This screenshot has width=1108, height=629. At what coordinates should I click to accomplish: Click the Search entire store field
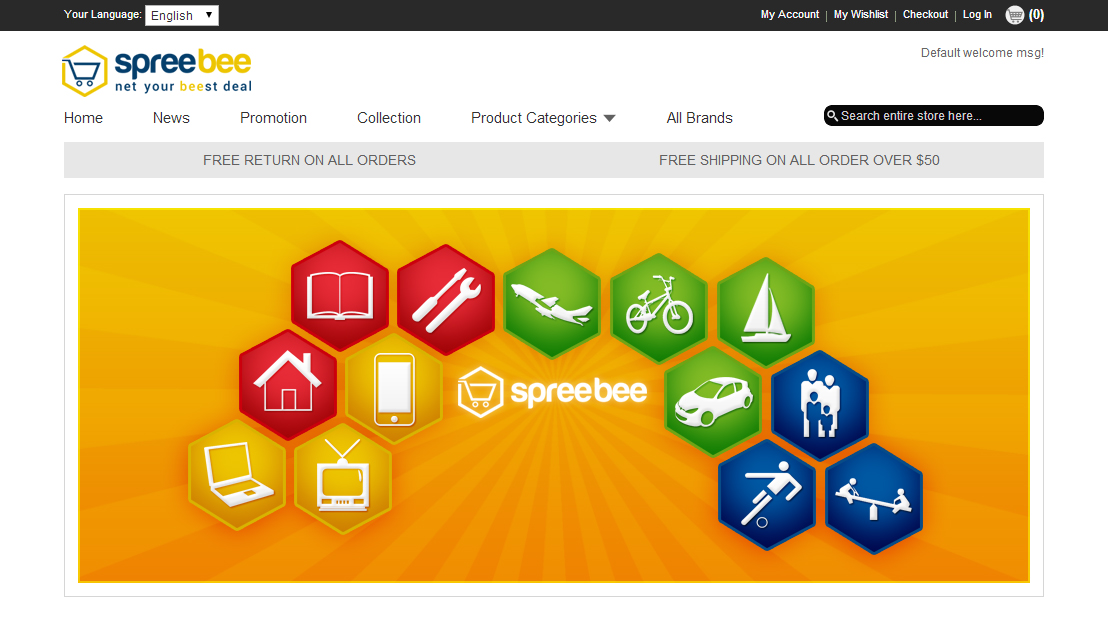point(933,116)
